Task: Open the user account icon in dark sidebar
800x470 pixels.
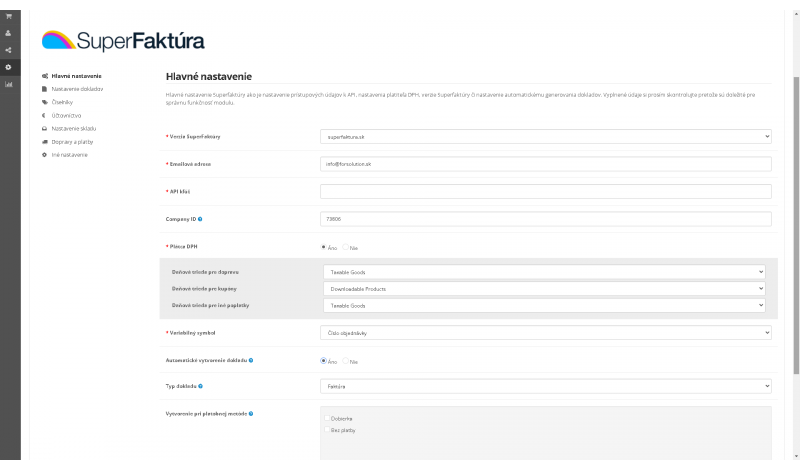Action: pyautogui.click(x=8, y=33)
